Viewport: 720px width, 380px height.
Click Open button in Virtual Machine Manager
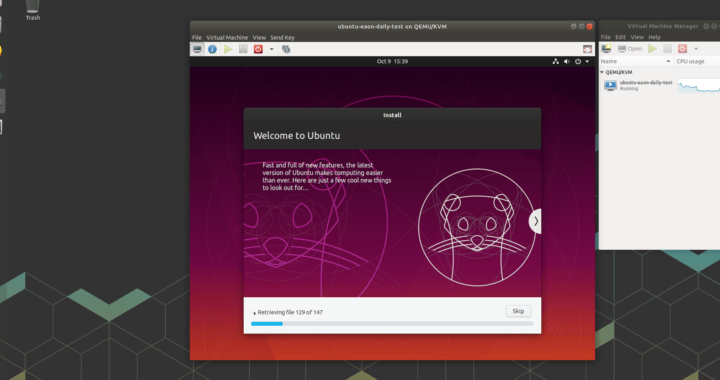(630, 49)
